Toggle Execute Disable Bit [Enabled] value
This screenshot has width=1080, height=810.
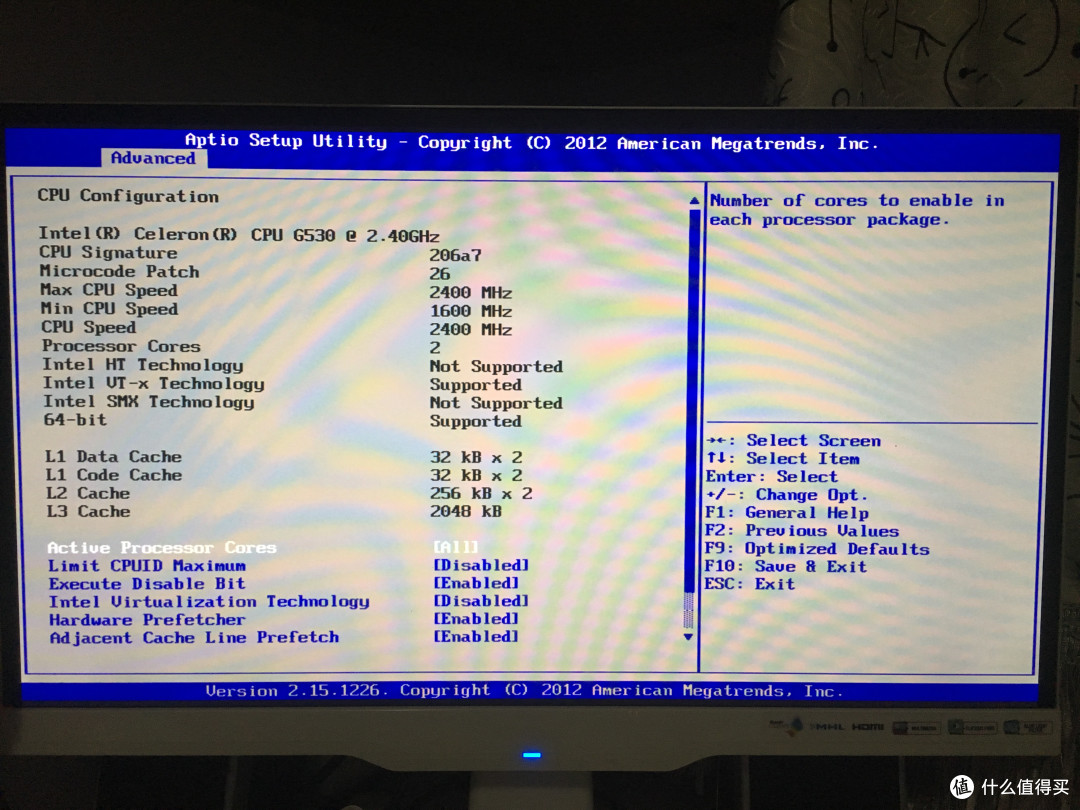click(x=476, y=583)
